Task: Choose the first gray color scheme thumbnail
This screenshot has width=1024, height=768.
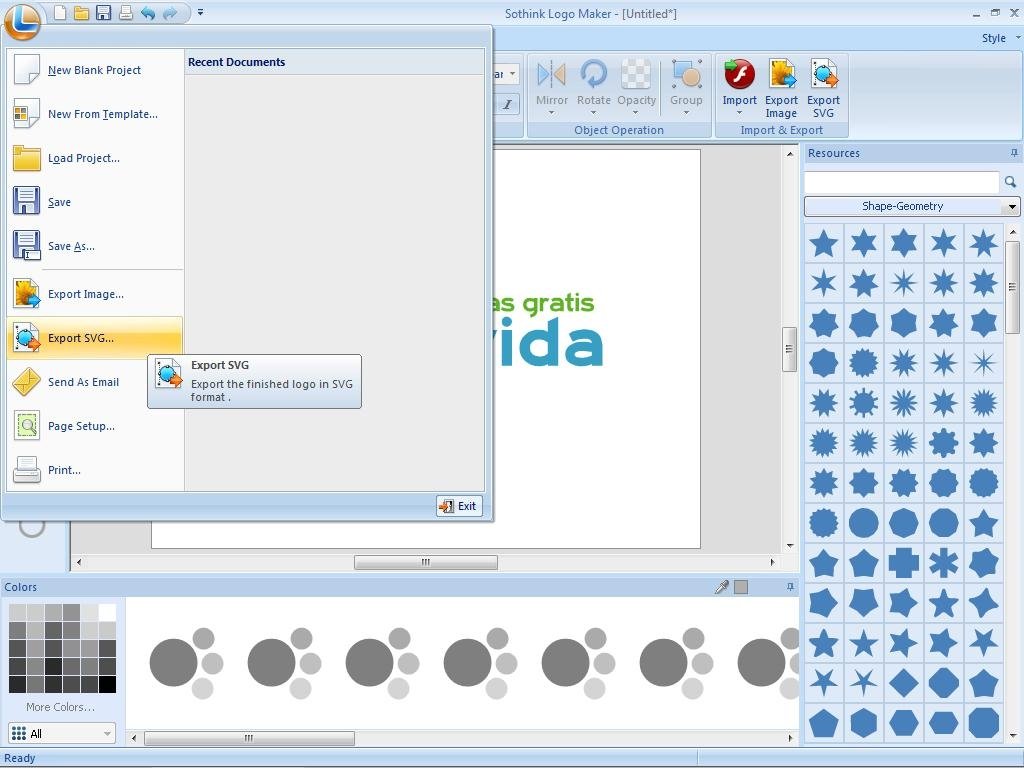Action: point(187,663)
